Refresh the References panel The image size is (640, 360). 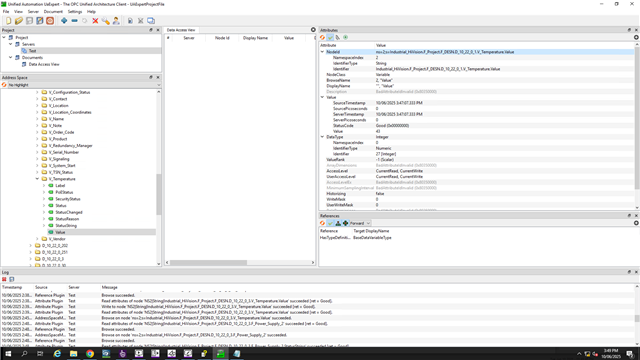click(x=322, y=223)
